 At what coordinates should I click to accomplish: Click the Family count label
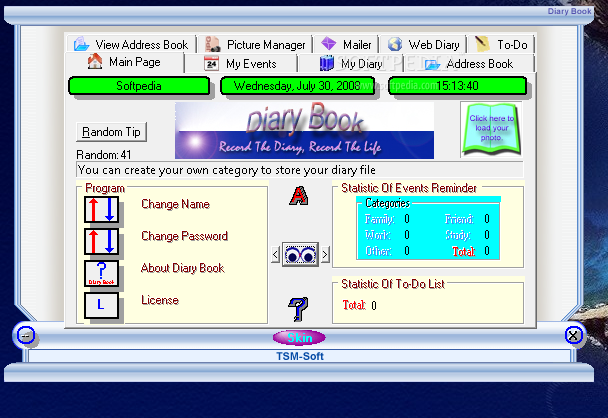[380, 219]
